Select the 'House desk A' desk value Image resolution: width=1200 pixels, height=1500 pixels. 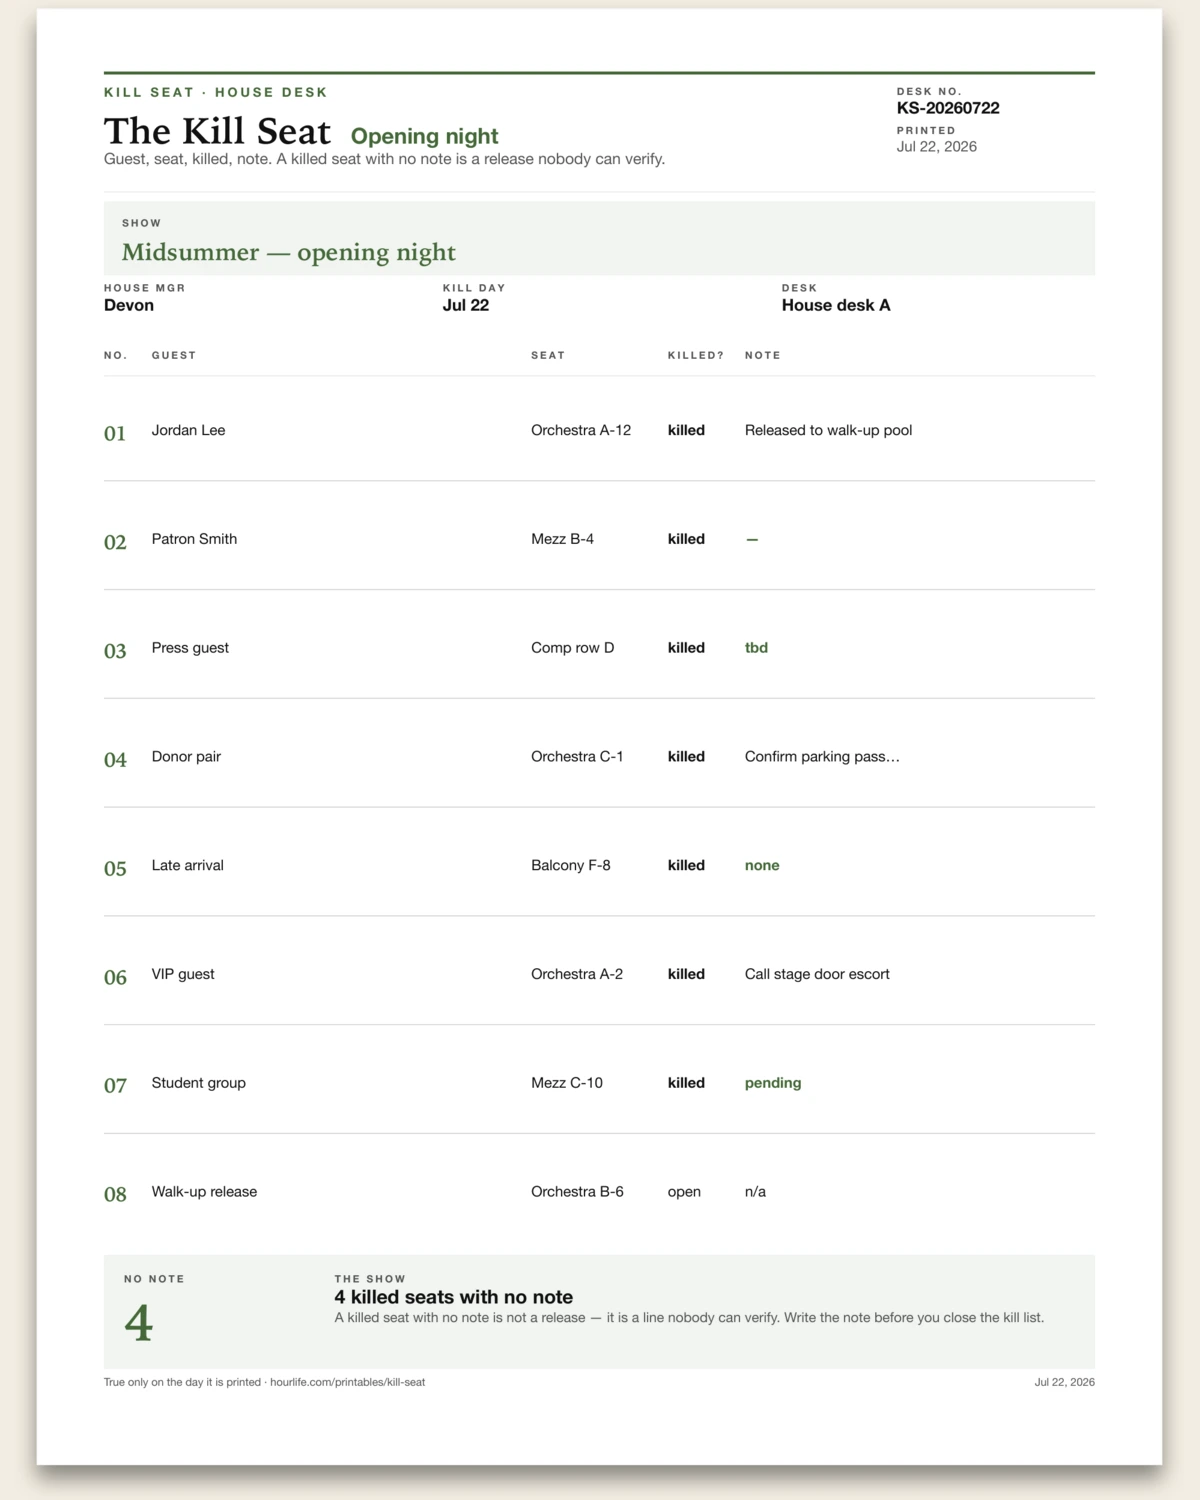[836, 305]
